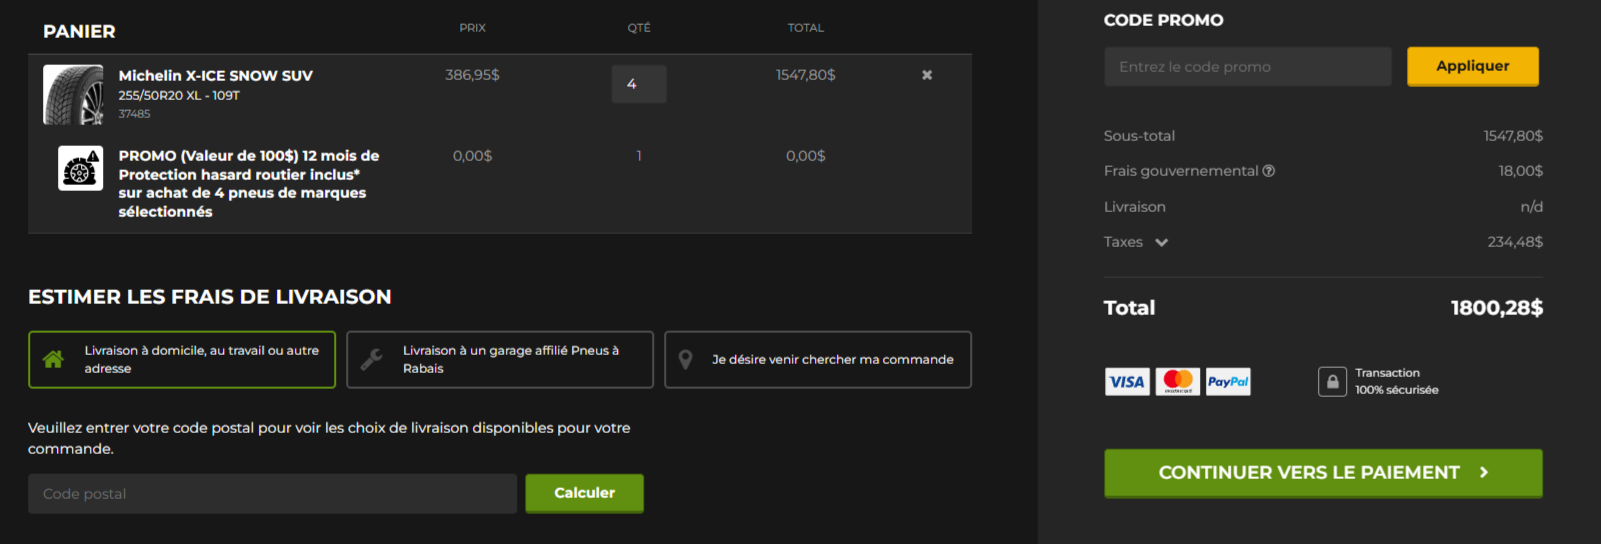Expand the Taxes breakdown chevron
The width and height of the screenshot is (1601, 544).
tap(1161, 242)
